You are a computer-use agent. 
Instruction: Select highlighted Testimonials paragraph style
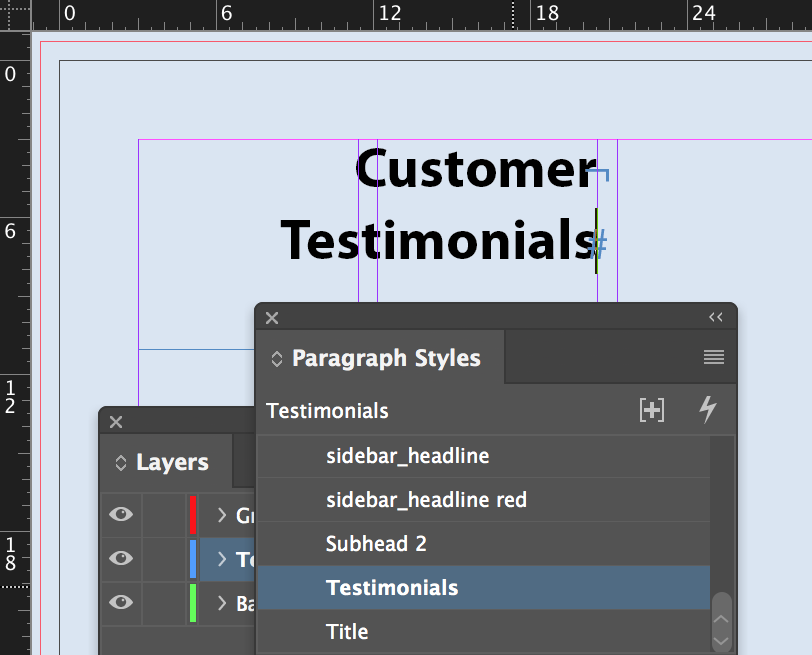pyautogui.click(x=484, y=588)
